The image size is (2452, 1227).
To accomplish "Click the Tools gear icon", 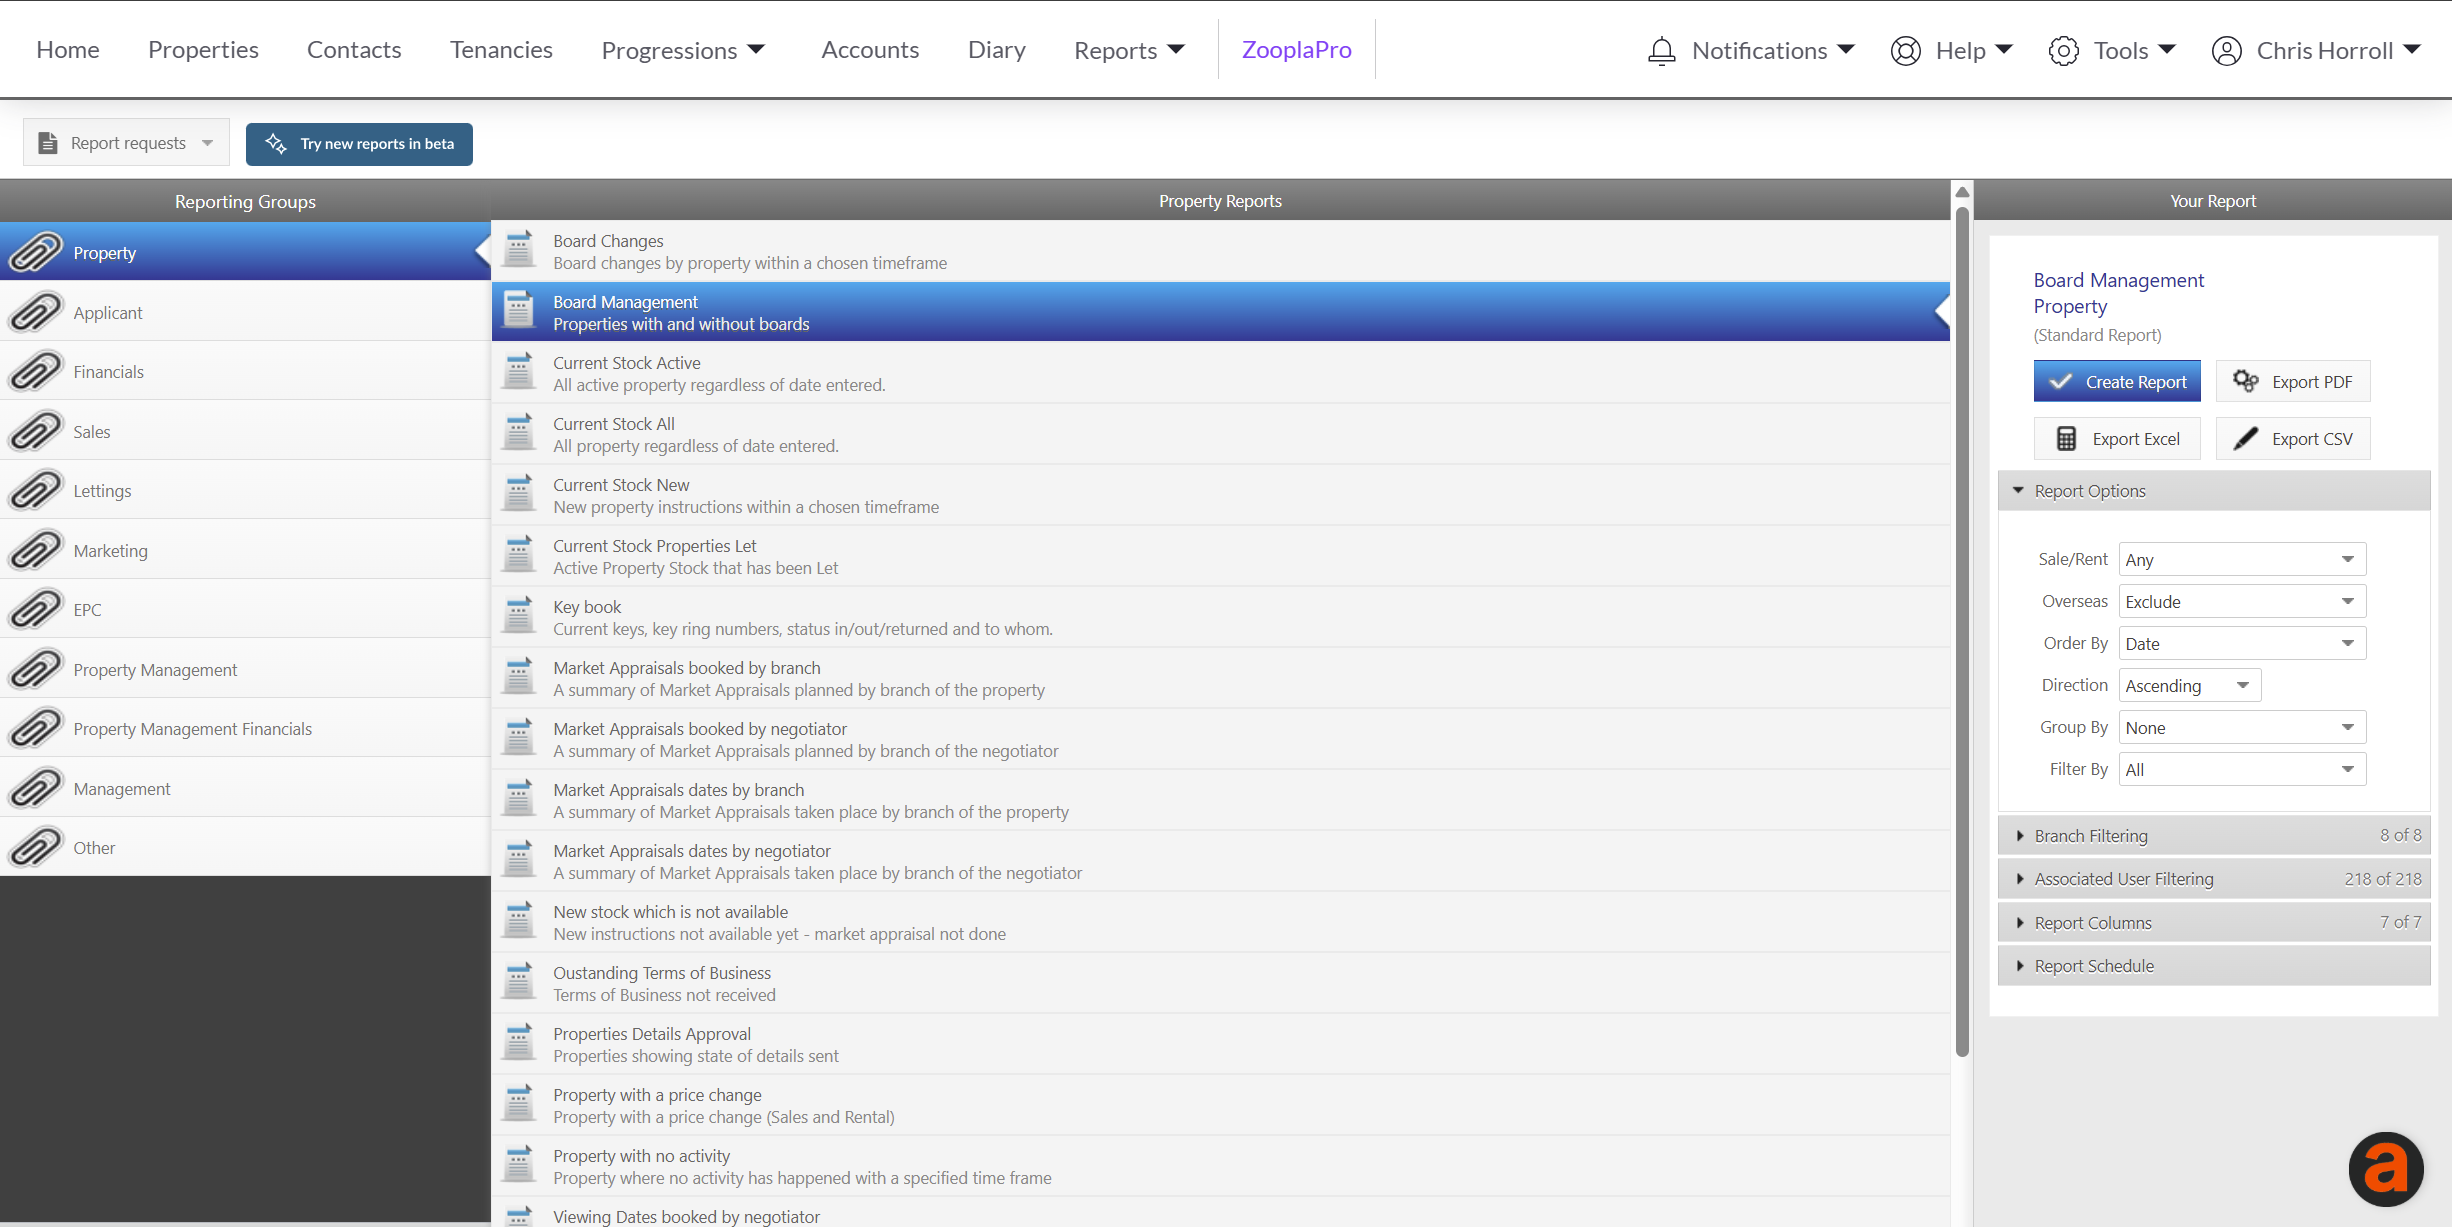I will pyautogui.click(x=2064, y=51).
